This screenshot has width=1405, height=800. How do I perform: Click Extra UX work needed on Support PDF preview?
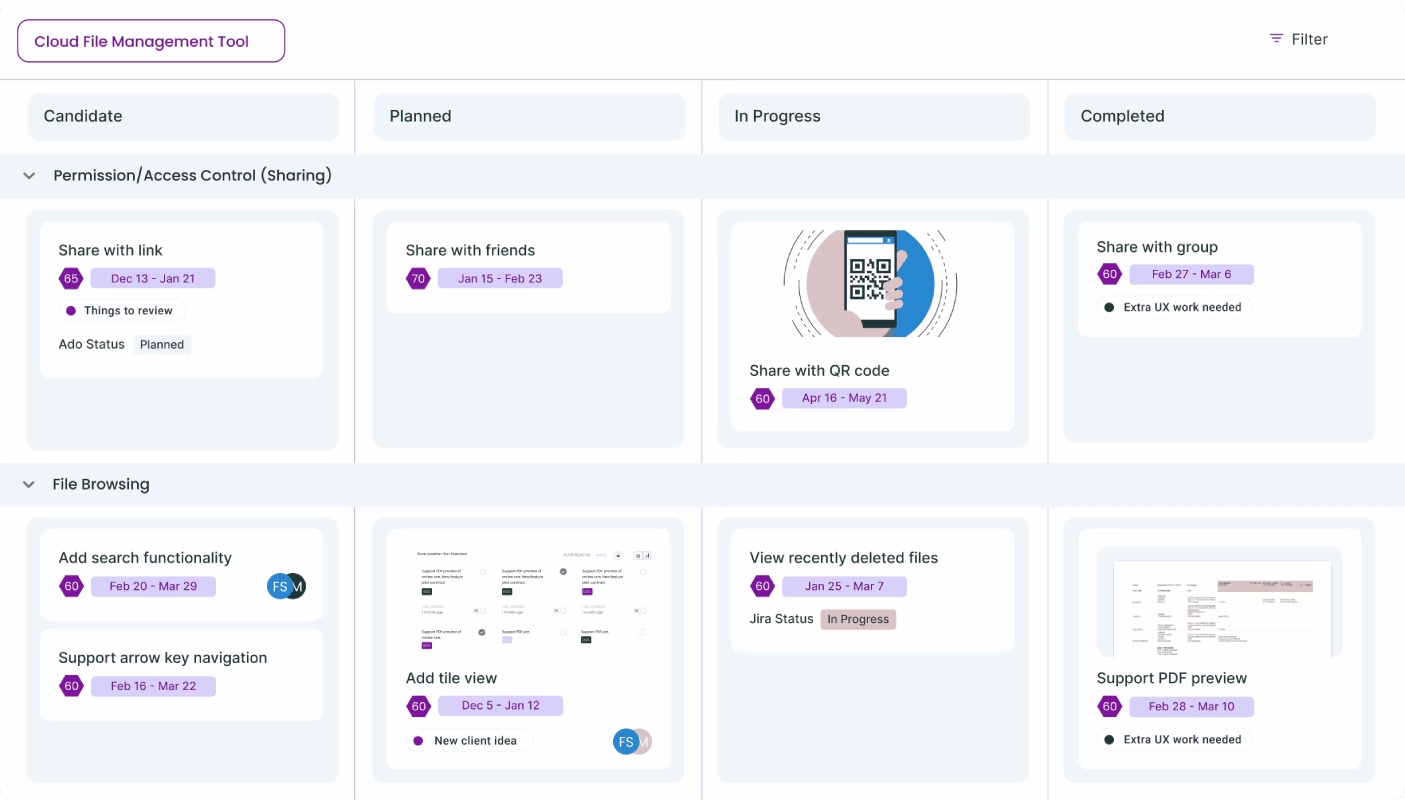coord(1174,740)
